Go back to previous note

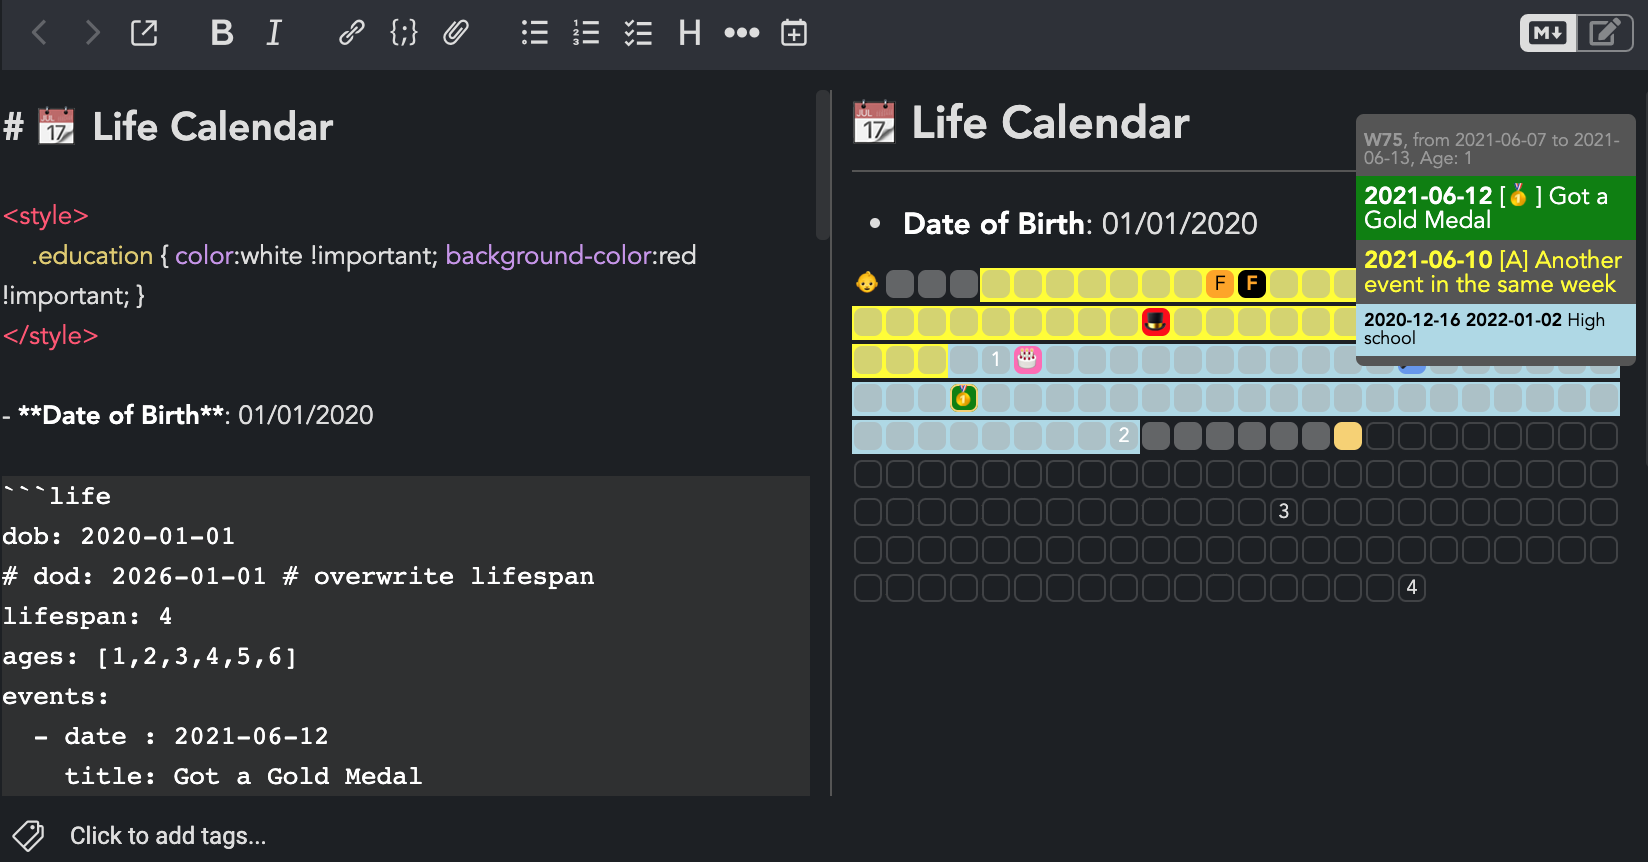point(40,33)
